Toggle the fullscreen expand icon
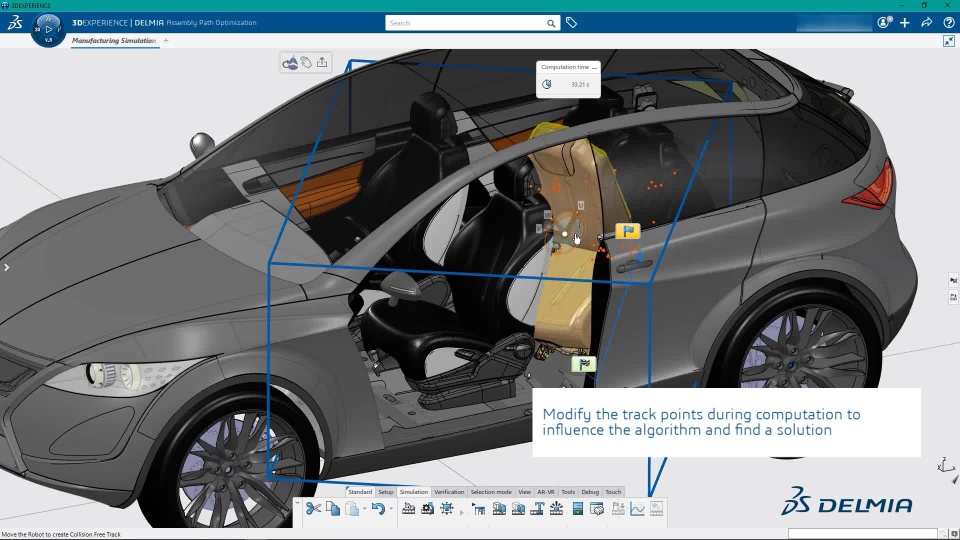This screenshot has width=960, height=540. (949, 41)
